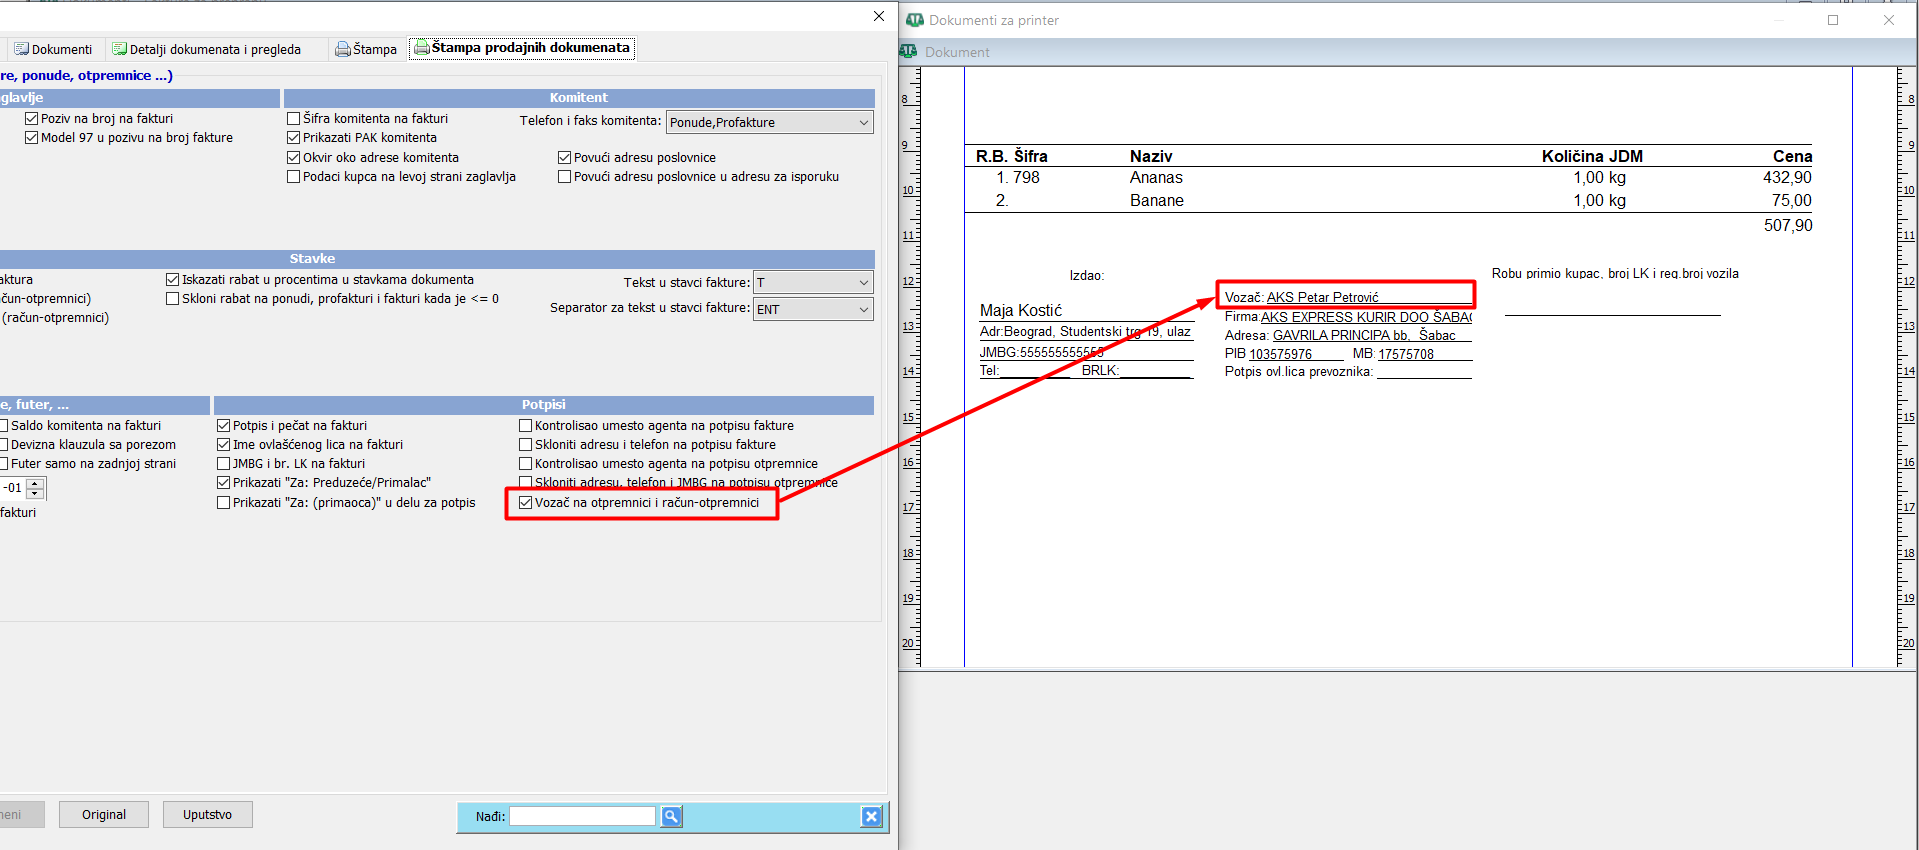Click the Komitent section header

(579, 98)
